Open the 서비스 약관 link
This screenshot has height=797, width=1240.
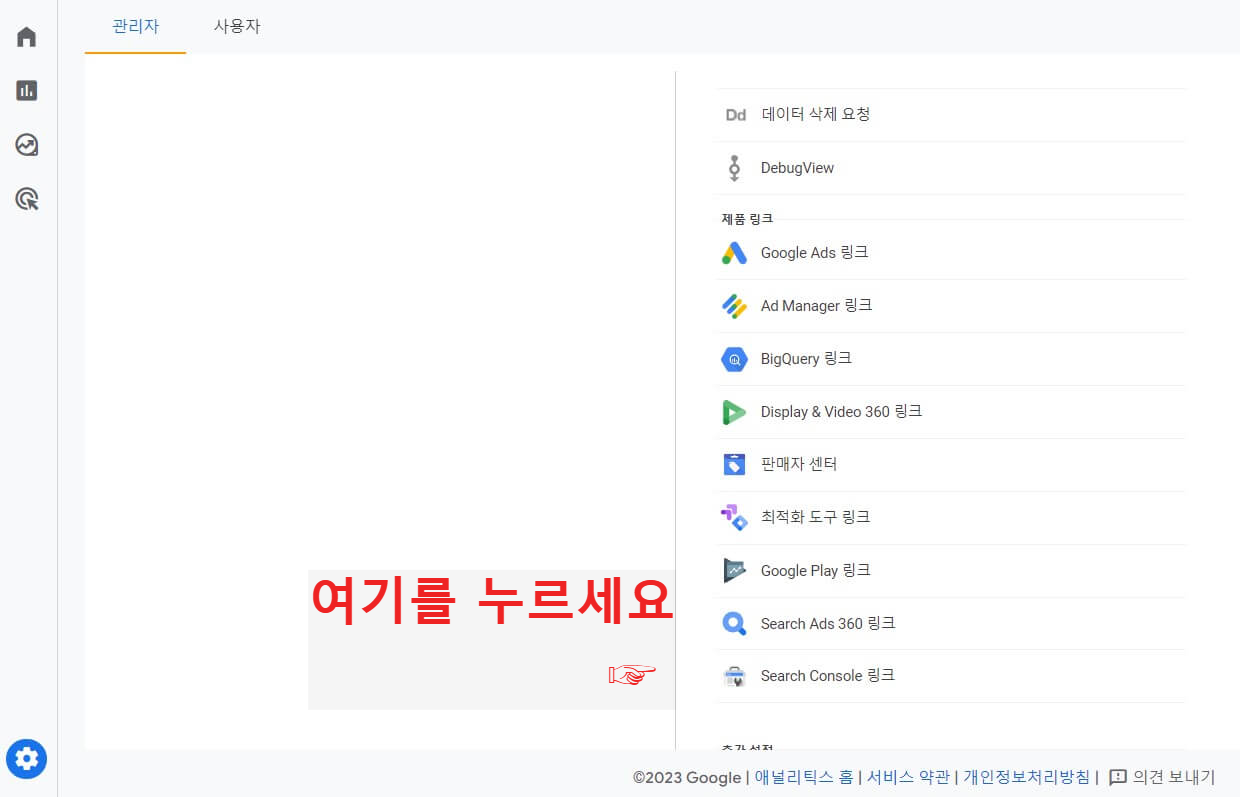(908, 776)
